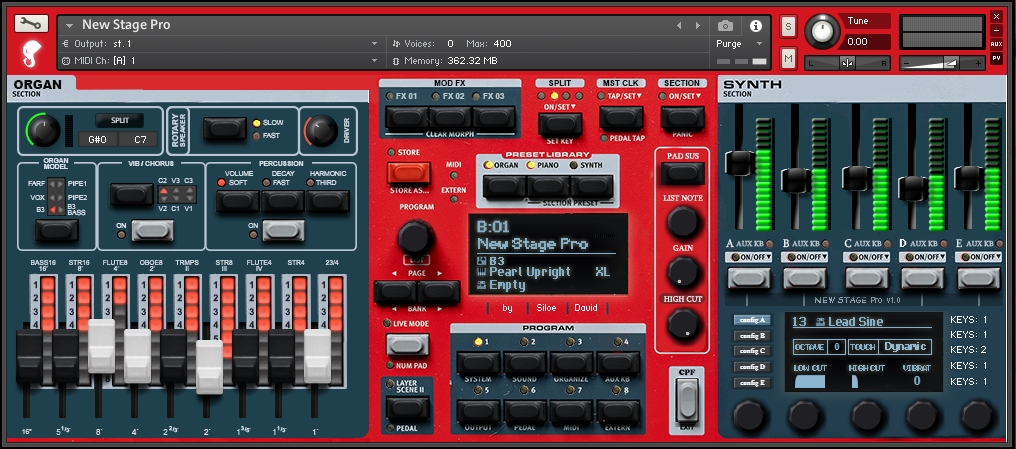Click the FX 03 mod effect button
This screenshot has height=449, width=1016.
tap(494, 118)
